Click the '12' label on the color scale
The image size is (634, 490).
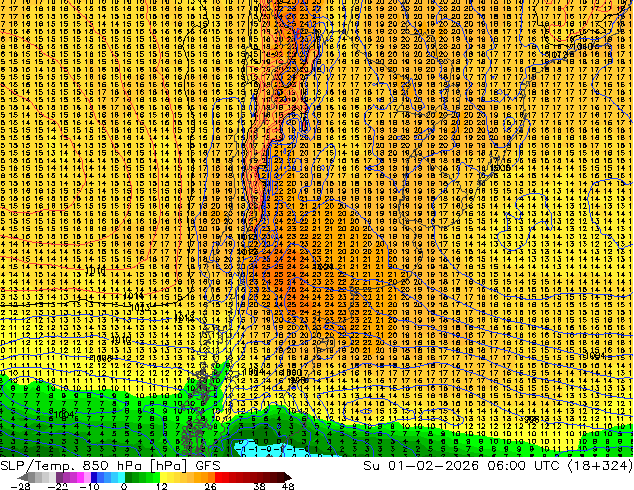(x=162, y=486)
